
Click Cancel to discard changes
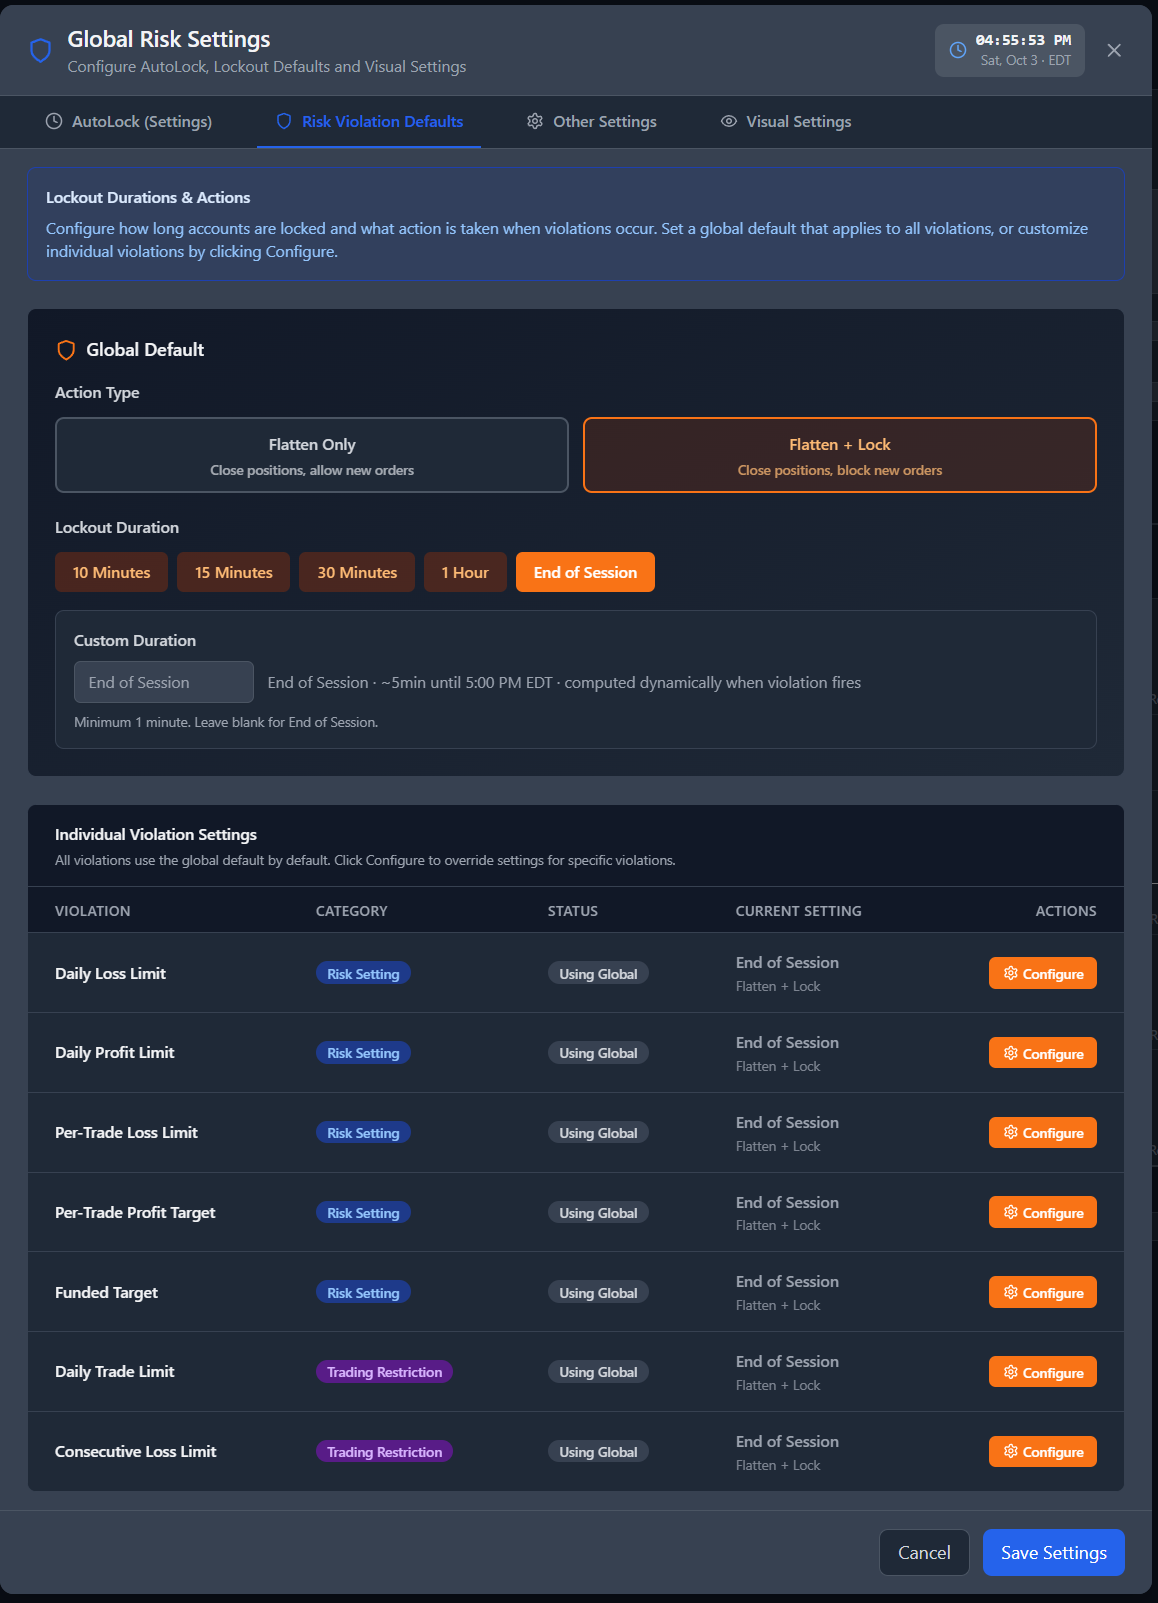924,1552
